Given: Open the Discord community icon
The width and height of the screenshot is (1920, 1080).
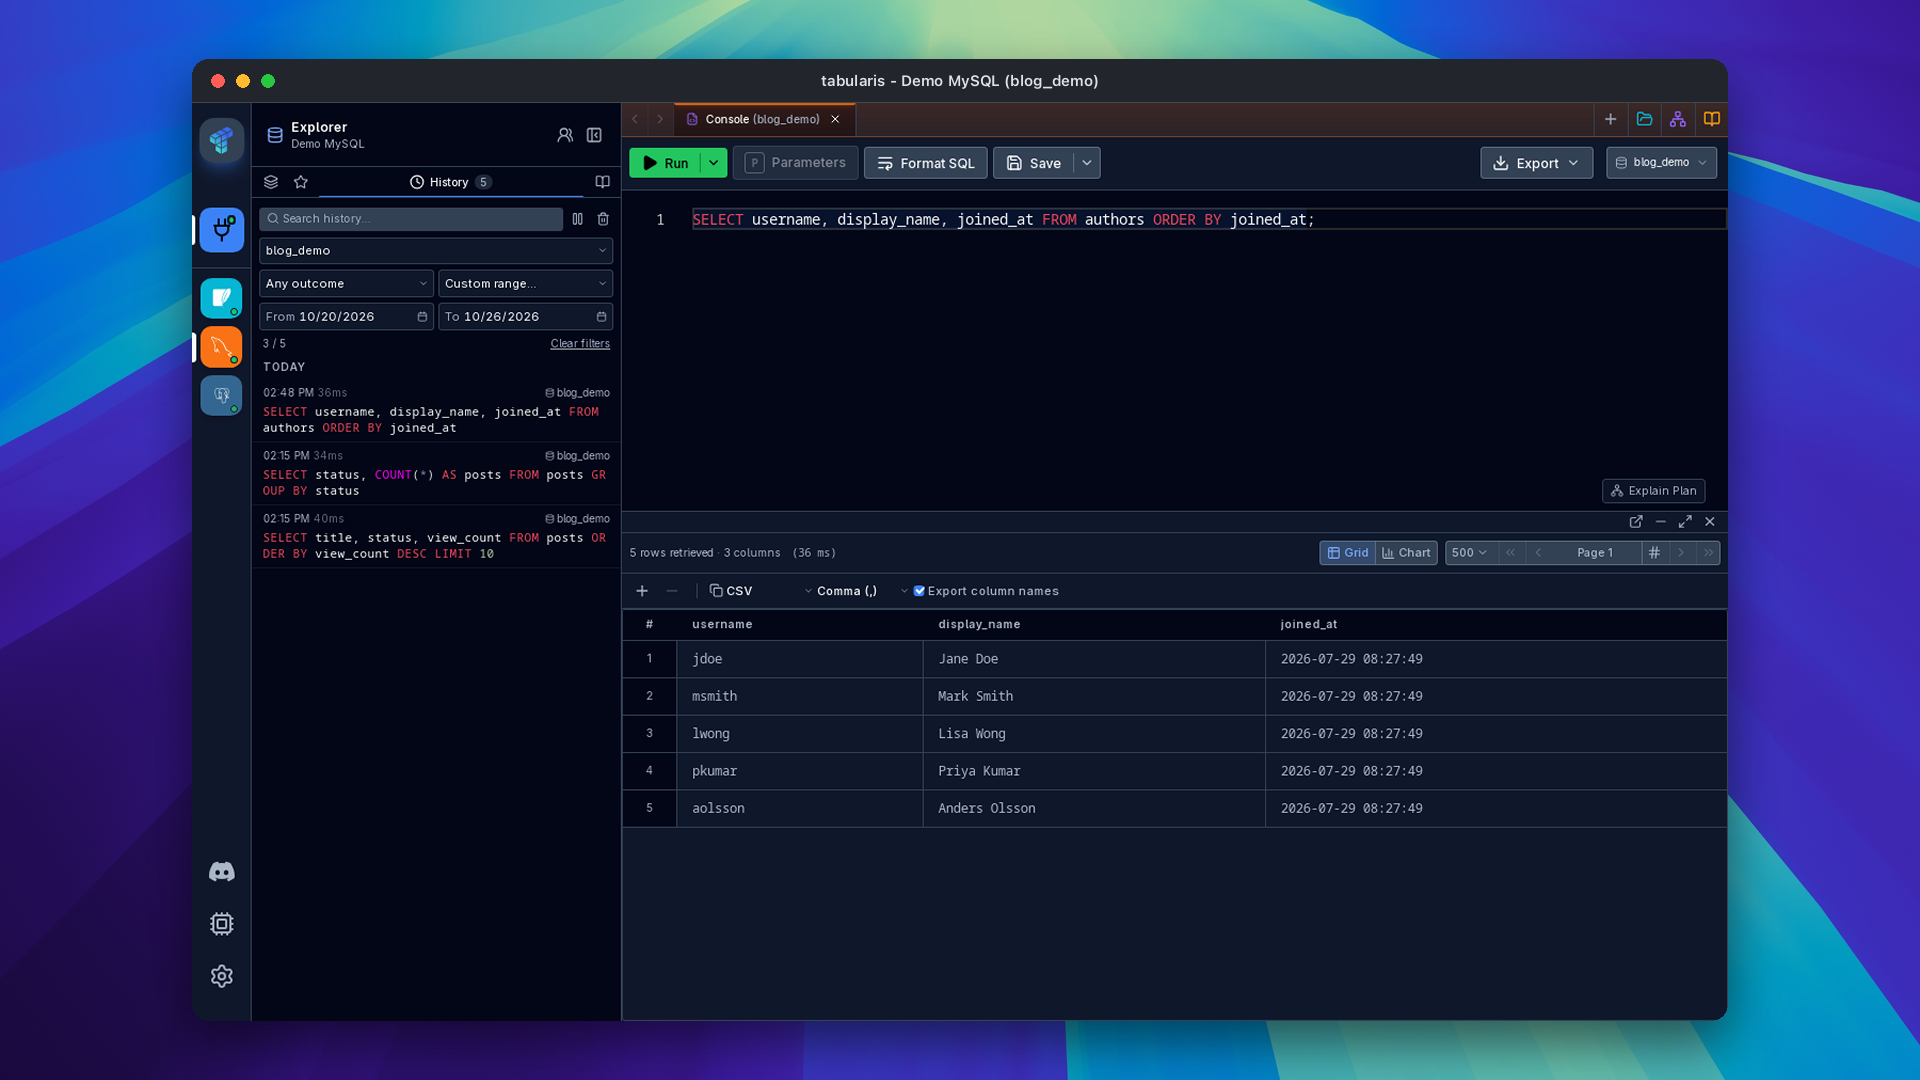Looking at the screenshot, I should pyautogui.click(x=221, y=872).
